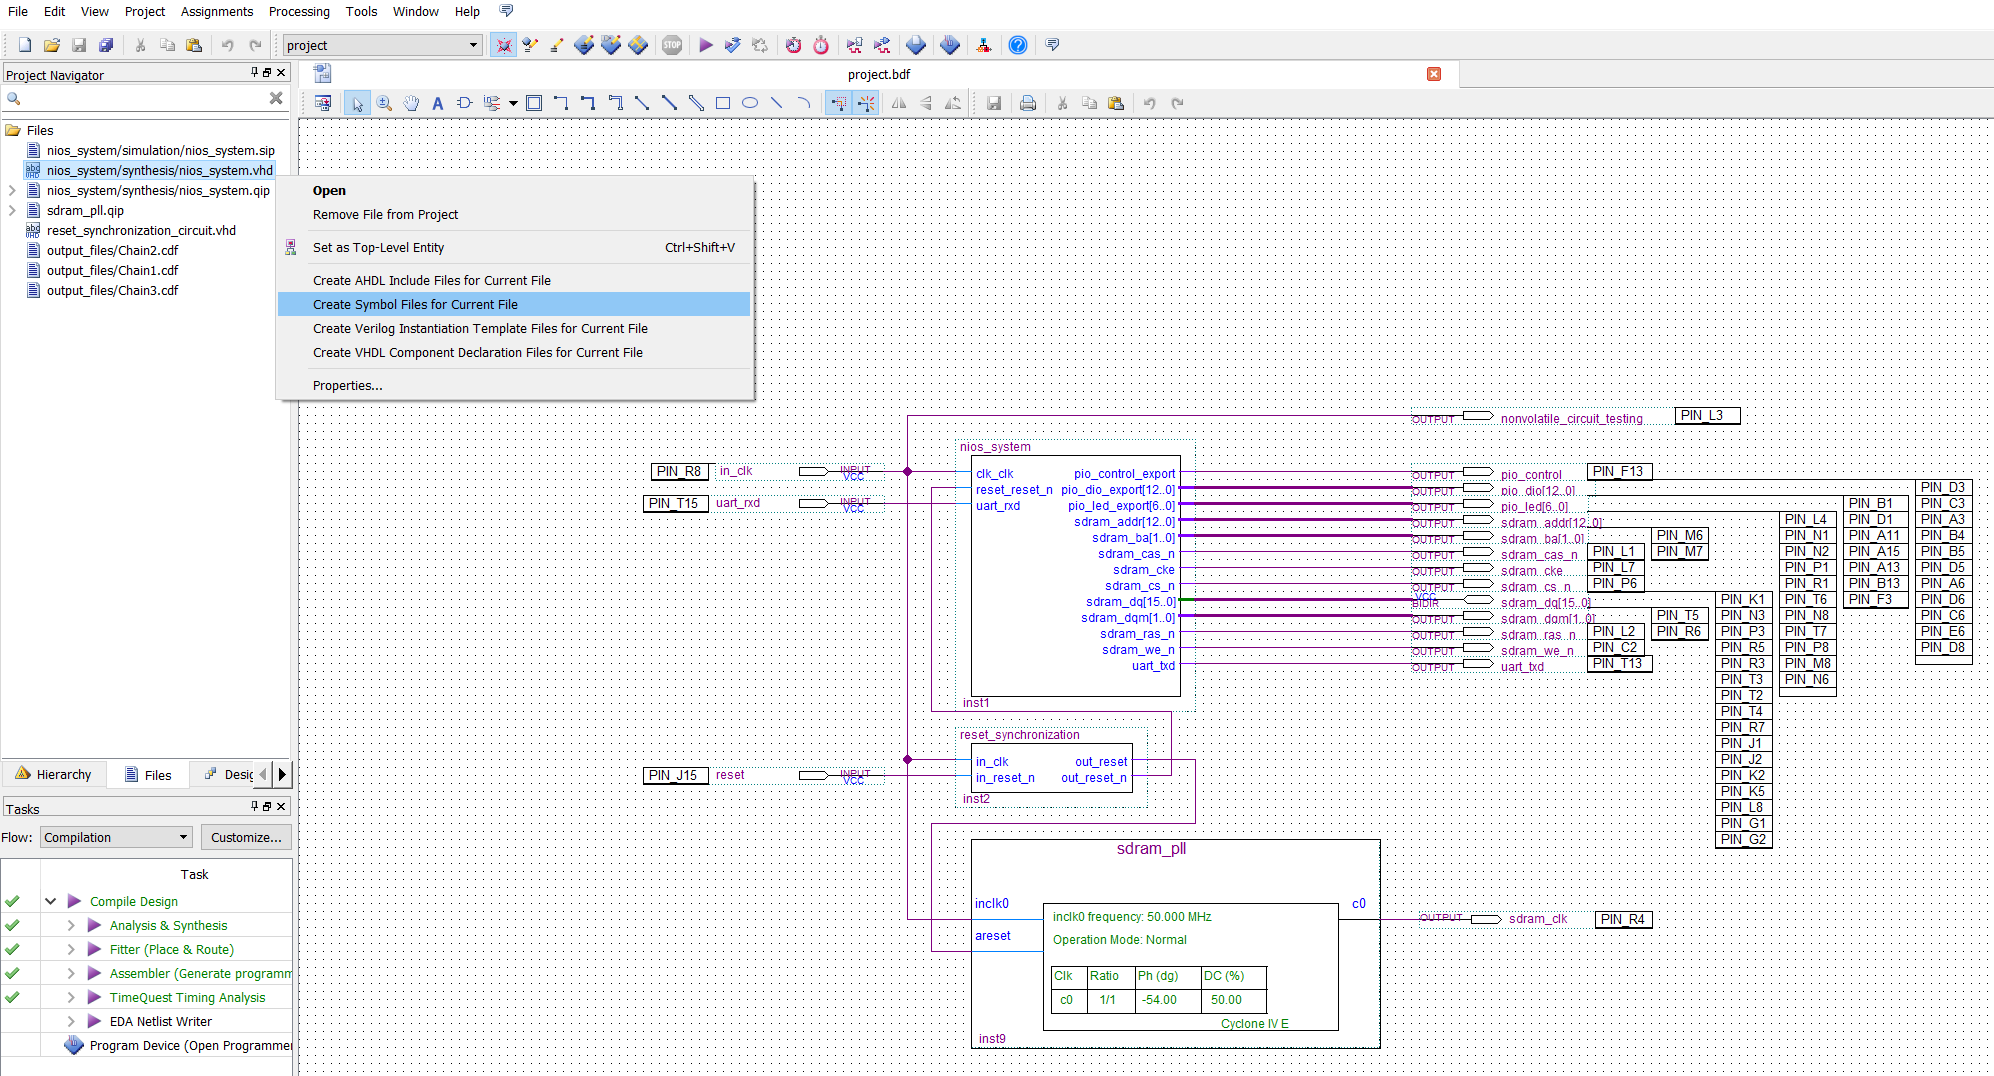Select reset_synchronization_circuit.vhd file

coord(141,230)
